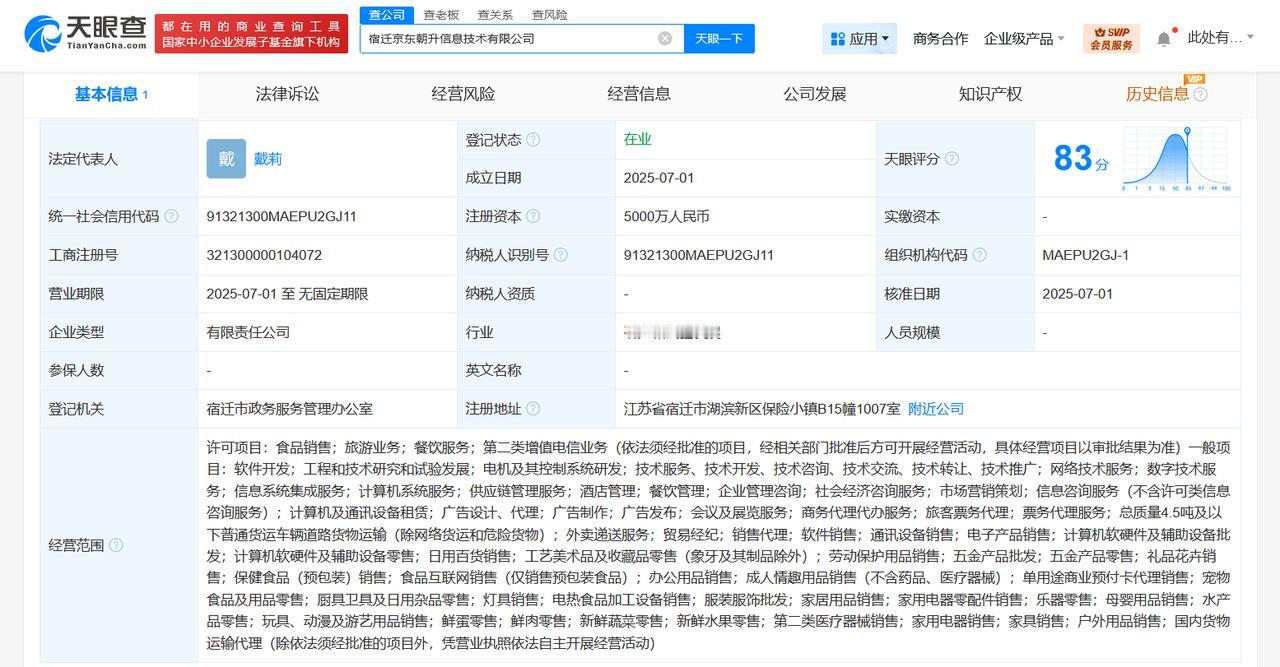Click organization code MAEPU2GJ-1
Viewport: 1280px width, 667px height.
pos(1085,255)
